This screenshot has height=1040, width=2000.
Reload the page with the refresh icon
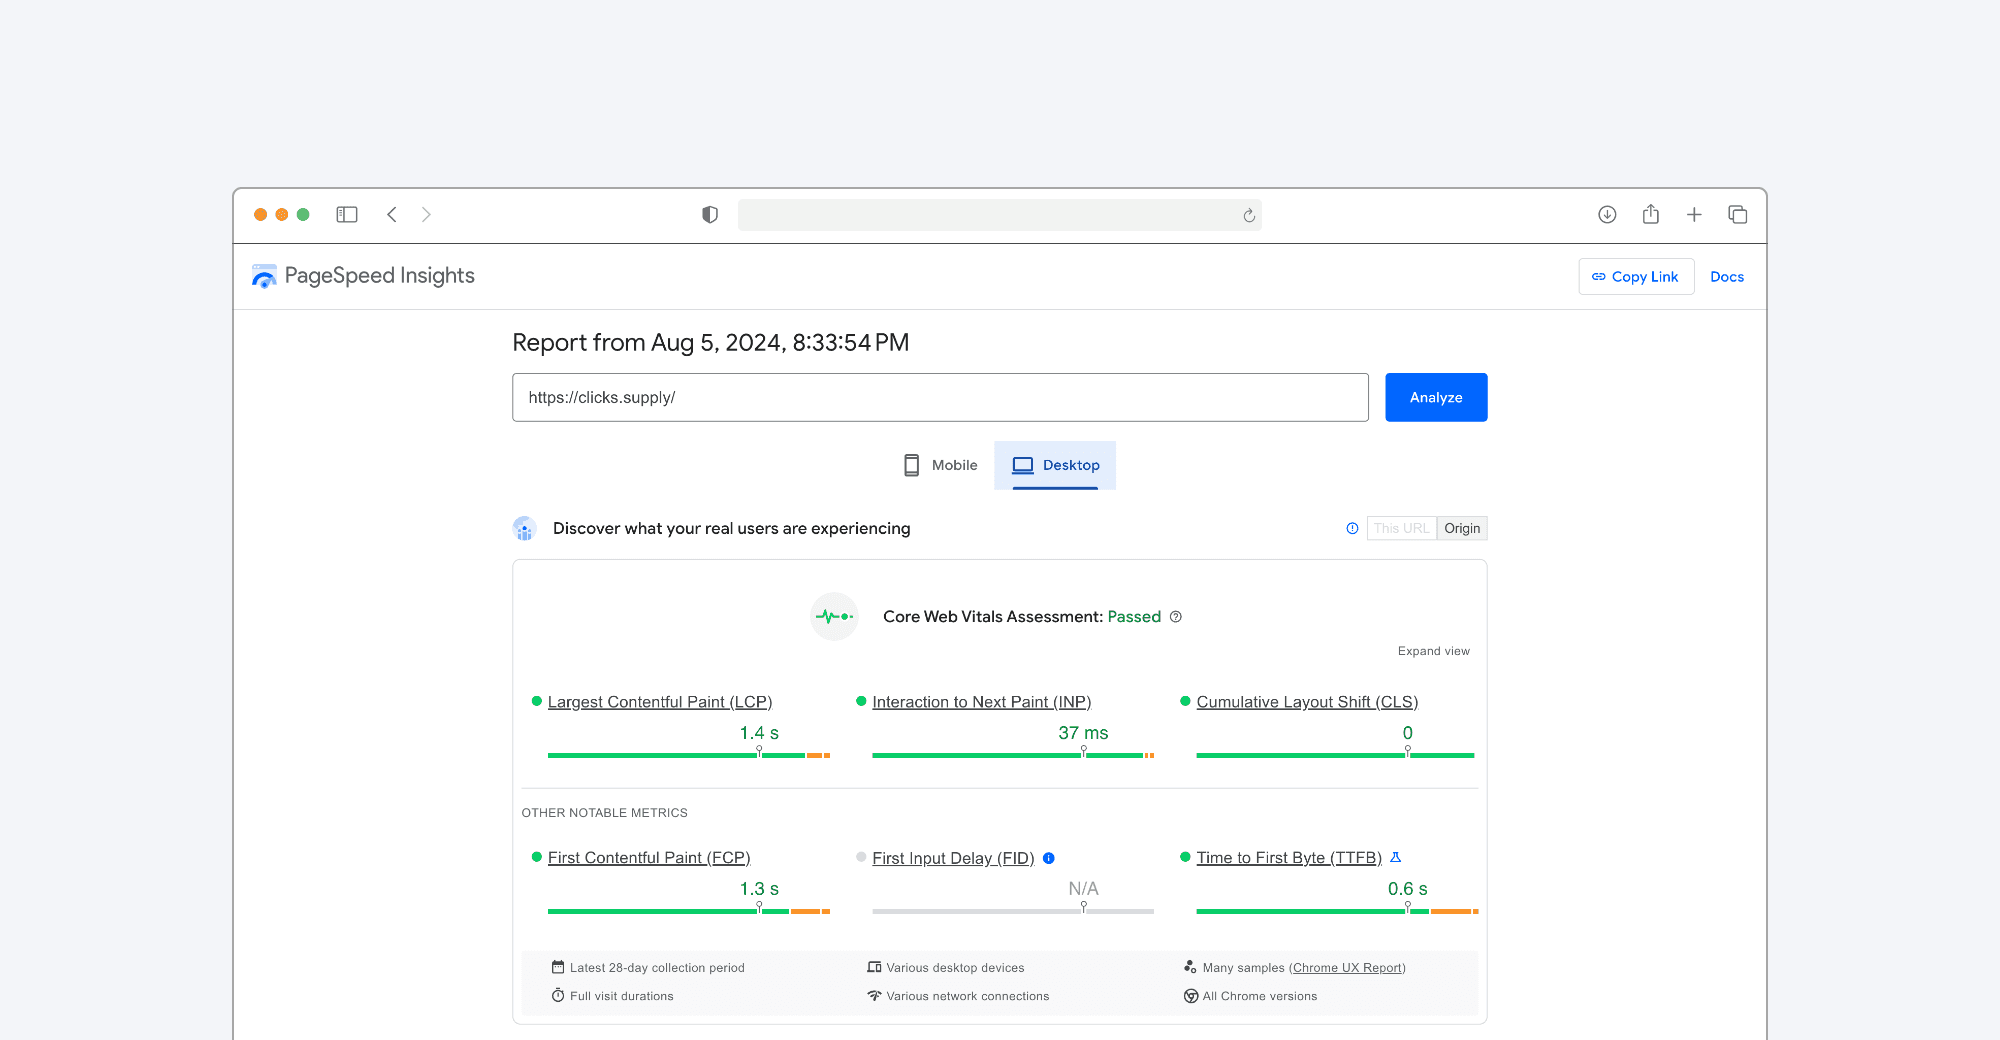[x=1249, y=215]
